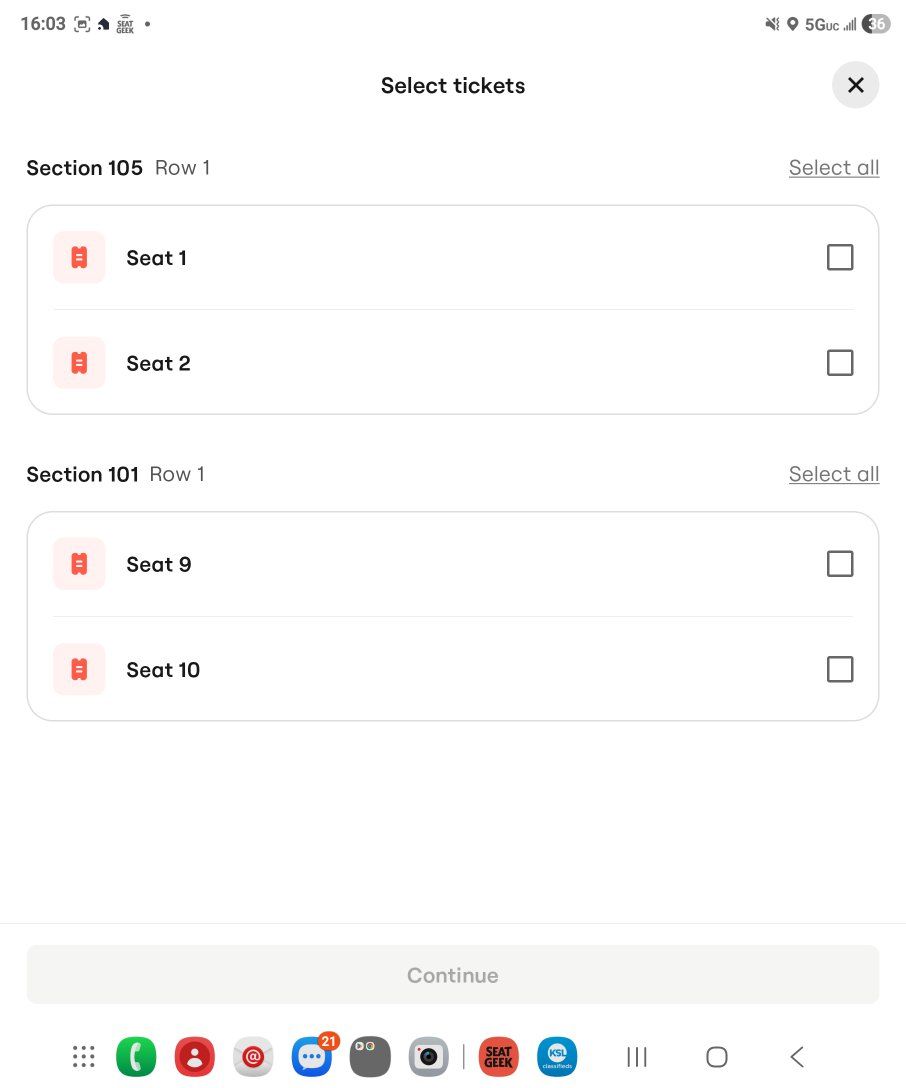Launch the red Contacts app
Screen dimensions: 906x1088
click(194, 1057)
